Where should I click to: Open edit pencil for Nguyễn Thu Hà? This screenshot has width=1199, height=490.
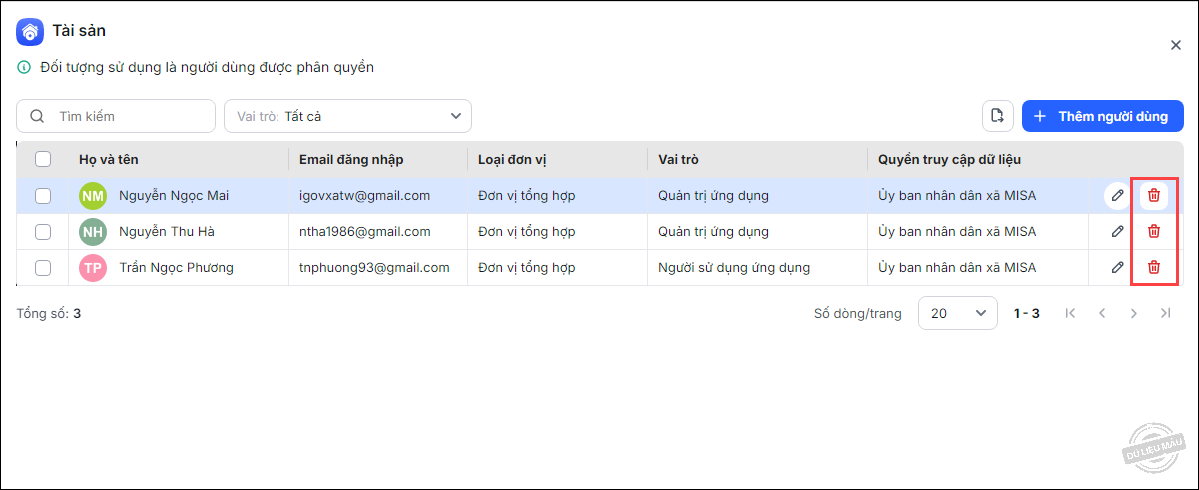point(1117,231)
